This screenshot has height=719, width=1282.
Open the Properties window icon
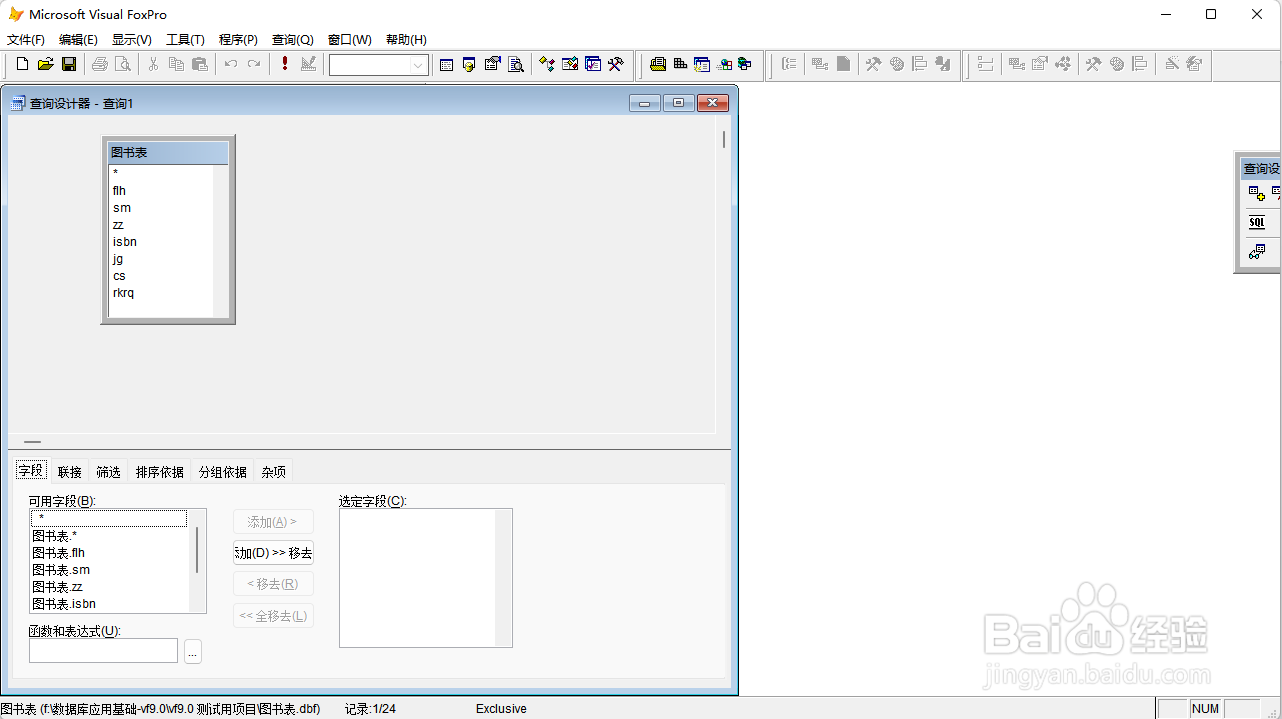tap(492, 64)
